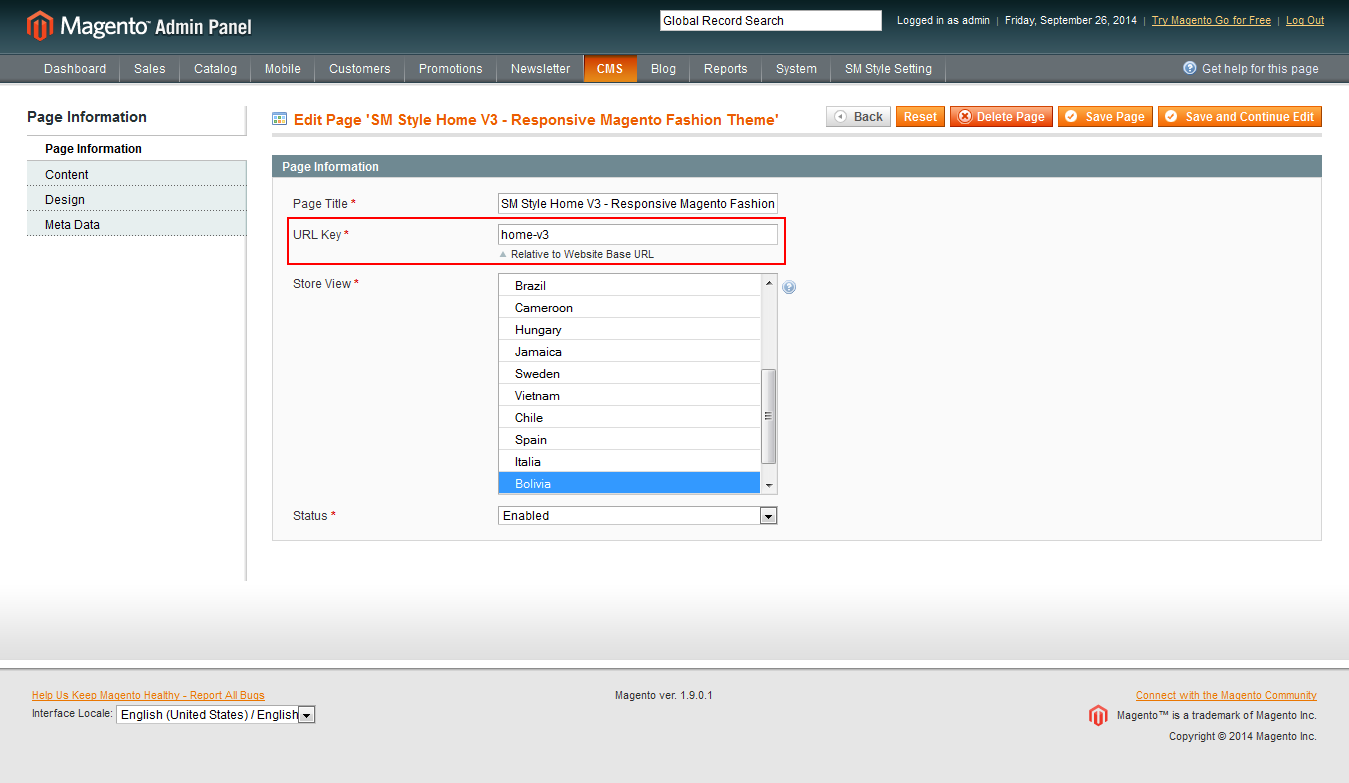This screenshot has width=1349, height=783.
Task: Click the help icon beside Store View list
Action: (x=789, y=287)
